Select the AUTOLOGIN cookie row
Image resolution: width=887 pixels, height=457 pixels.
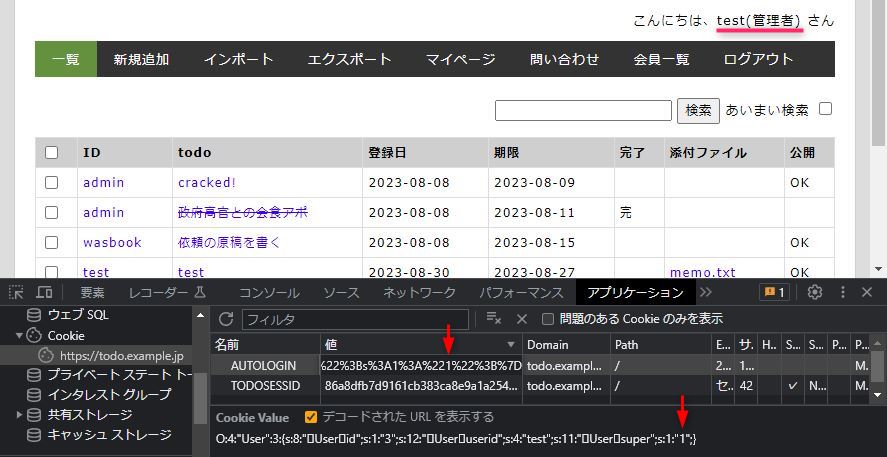540,365
